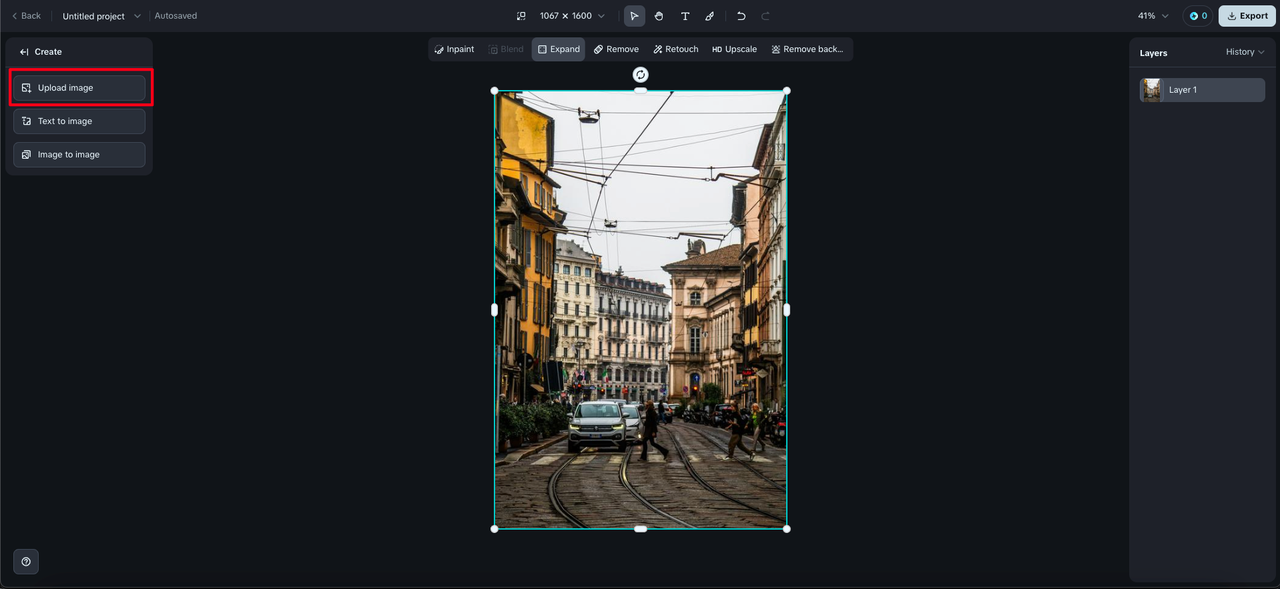
Task: Collapse the Create panel with the arrow icon
Action: [24, 52]
